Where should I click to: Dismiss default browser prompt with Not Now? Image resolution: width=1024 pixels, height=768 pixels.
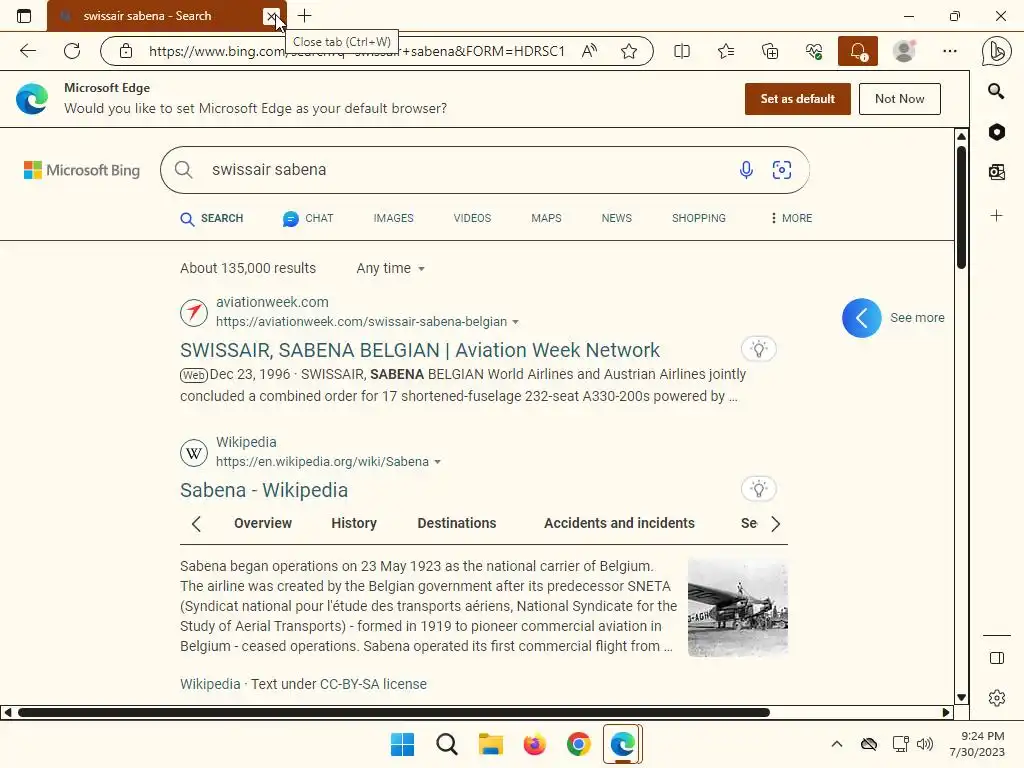899,99
